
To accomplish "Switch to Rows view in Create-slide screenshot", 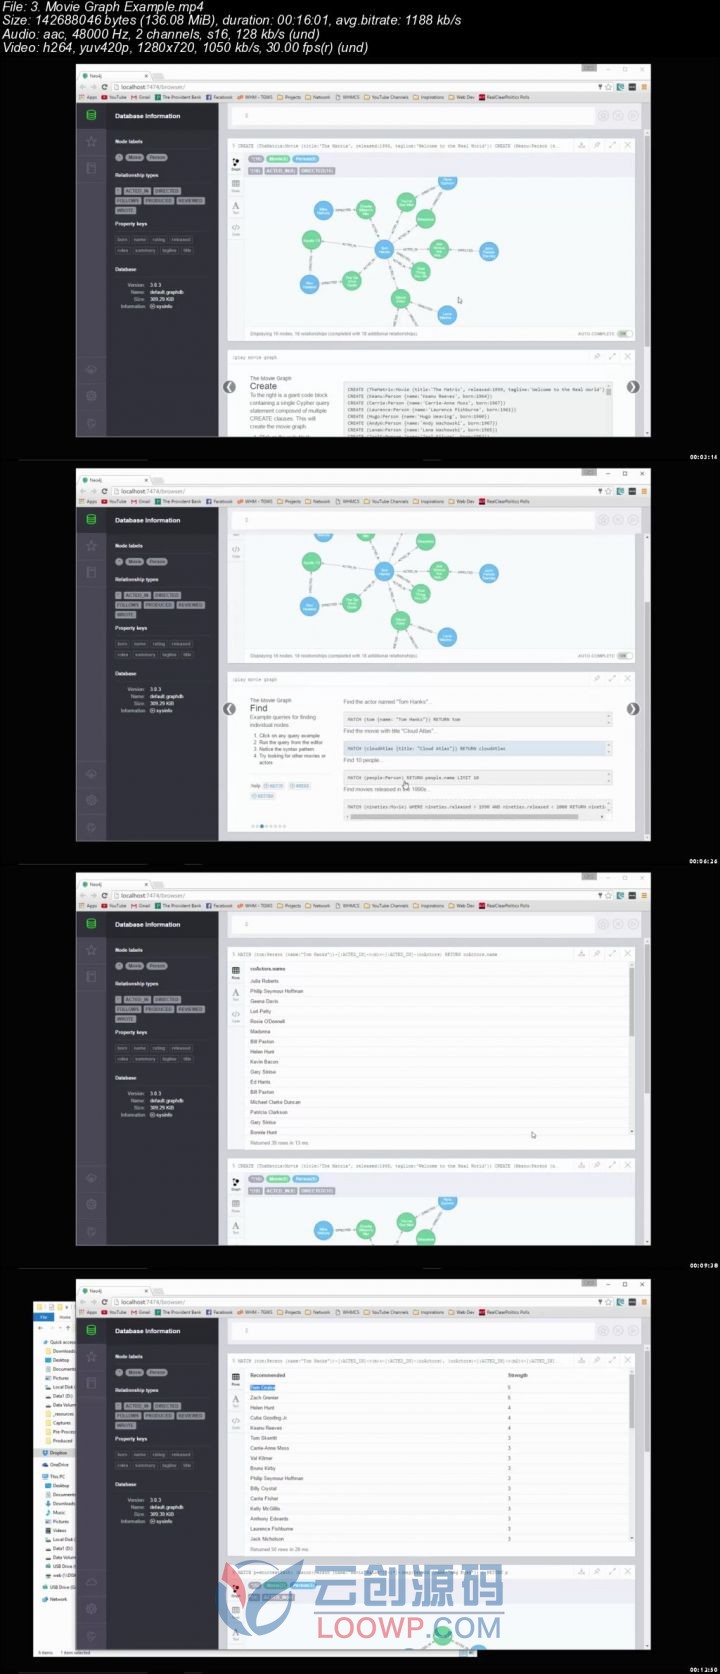I will pyautogui.click(x=236, y=185).
